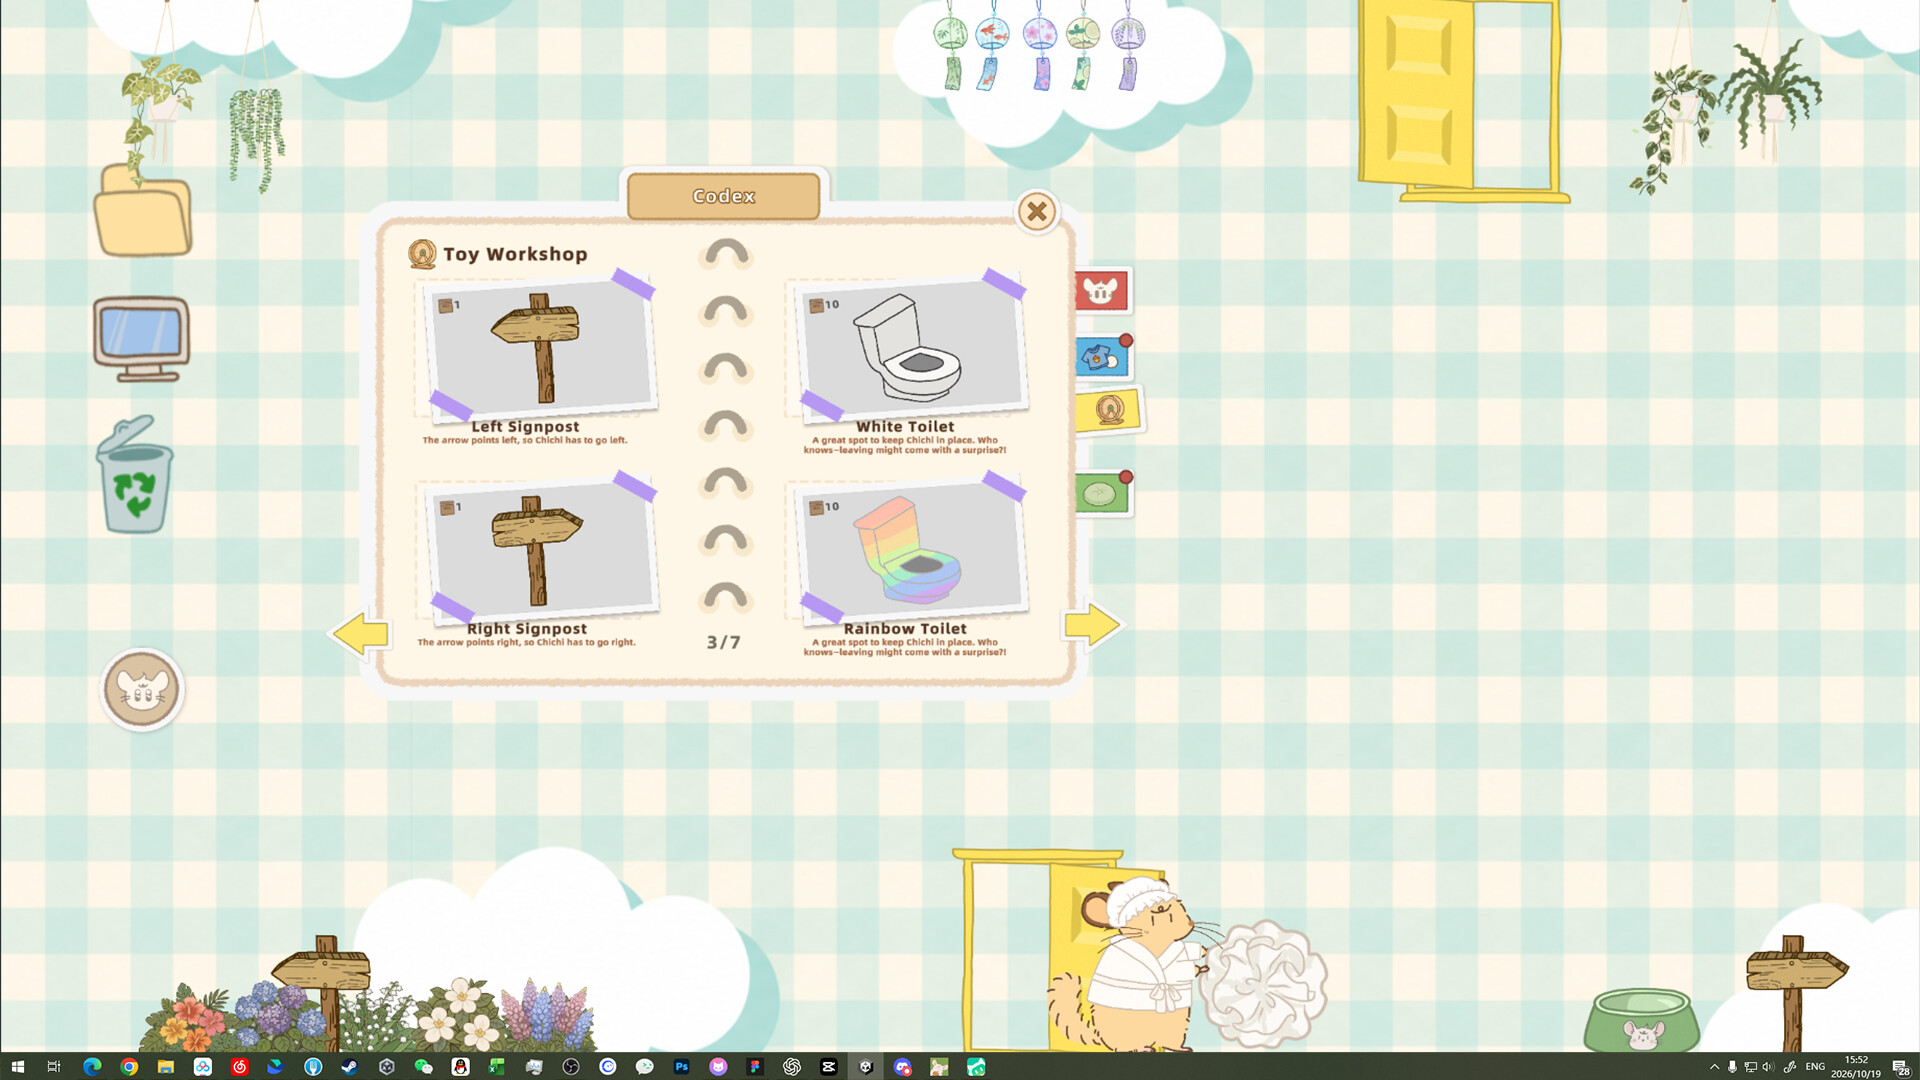This screenshot has width=1920, height=1080.
Task: Open the recycle bin icon
Action: (135, 475)
